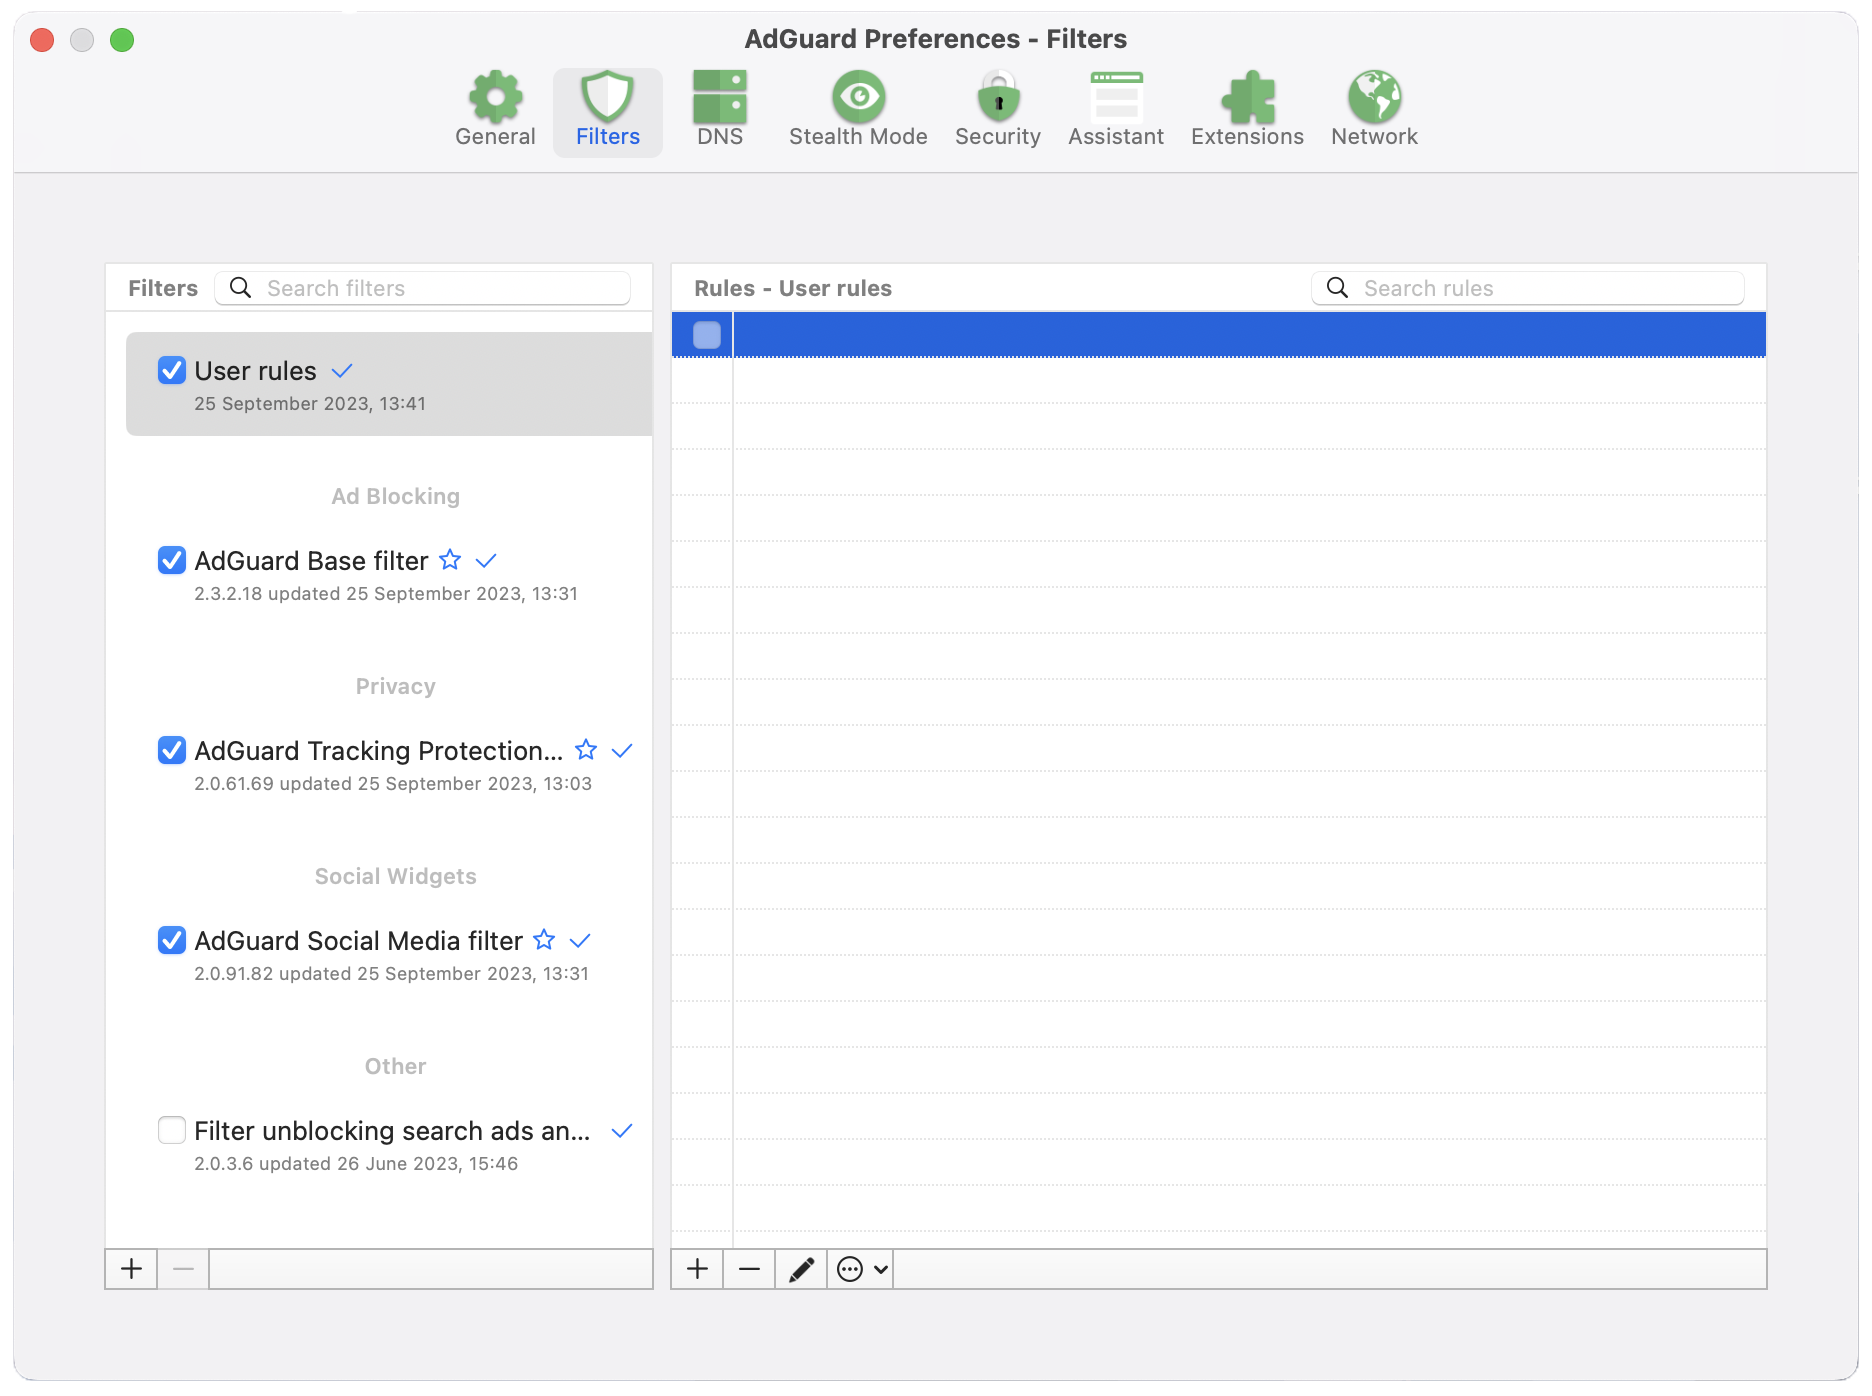Focus the Search rules field
Image resolution: width=1872 pixels, height=1396 pixels.
tap(1528, 288)
